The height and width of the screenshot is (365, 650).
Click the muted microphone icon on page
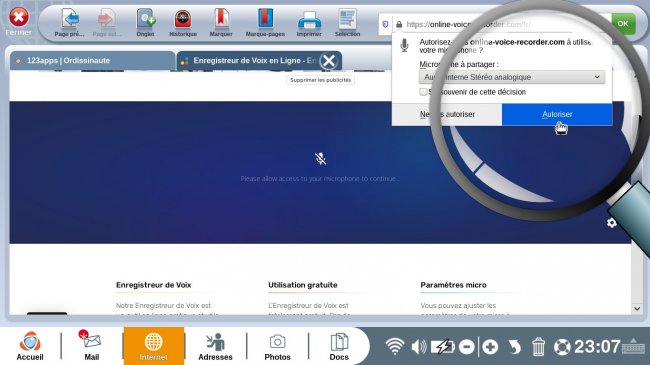pyautogui.click(x=320, y=158)
